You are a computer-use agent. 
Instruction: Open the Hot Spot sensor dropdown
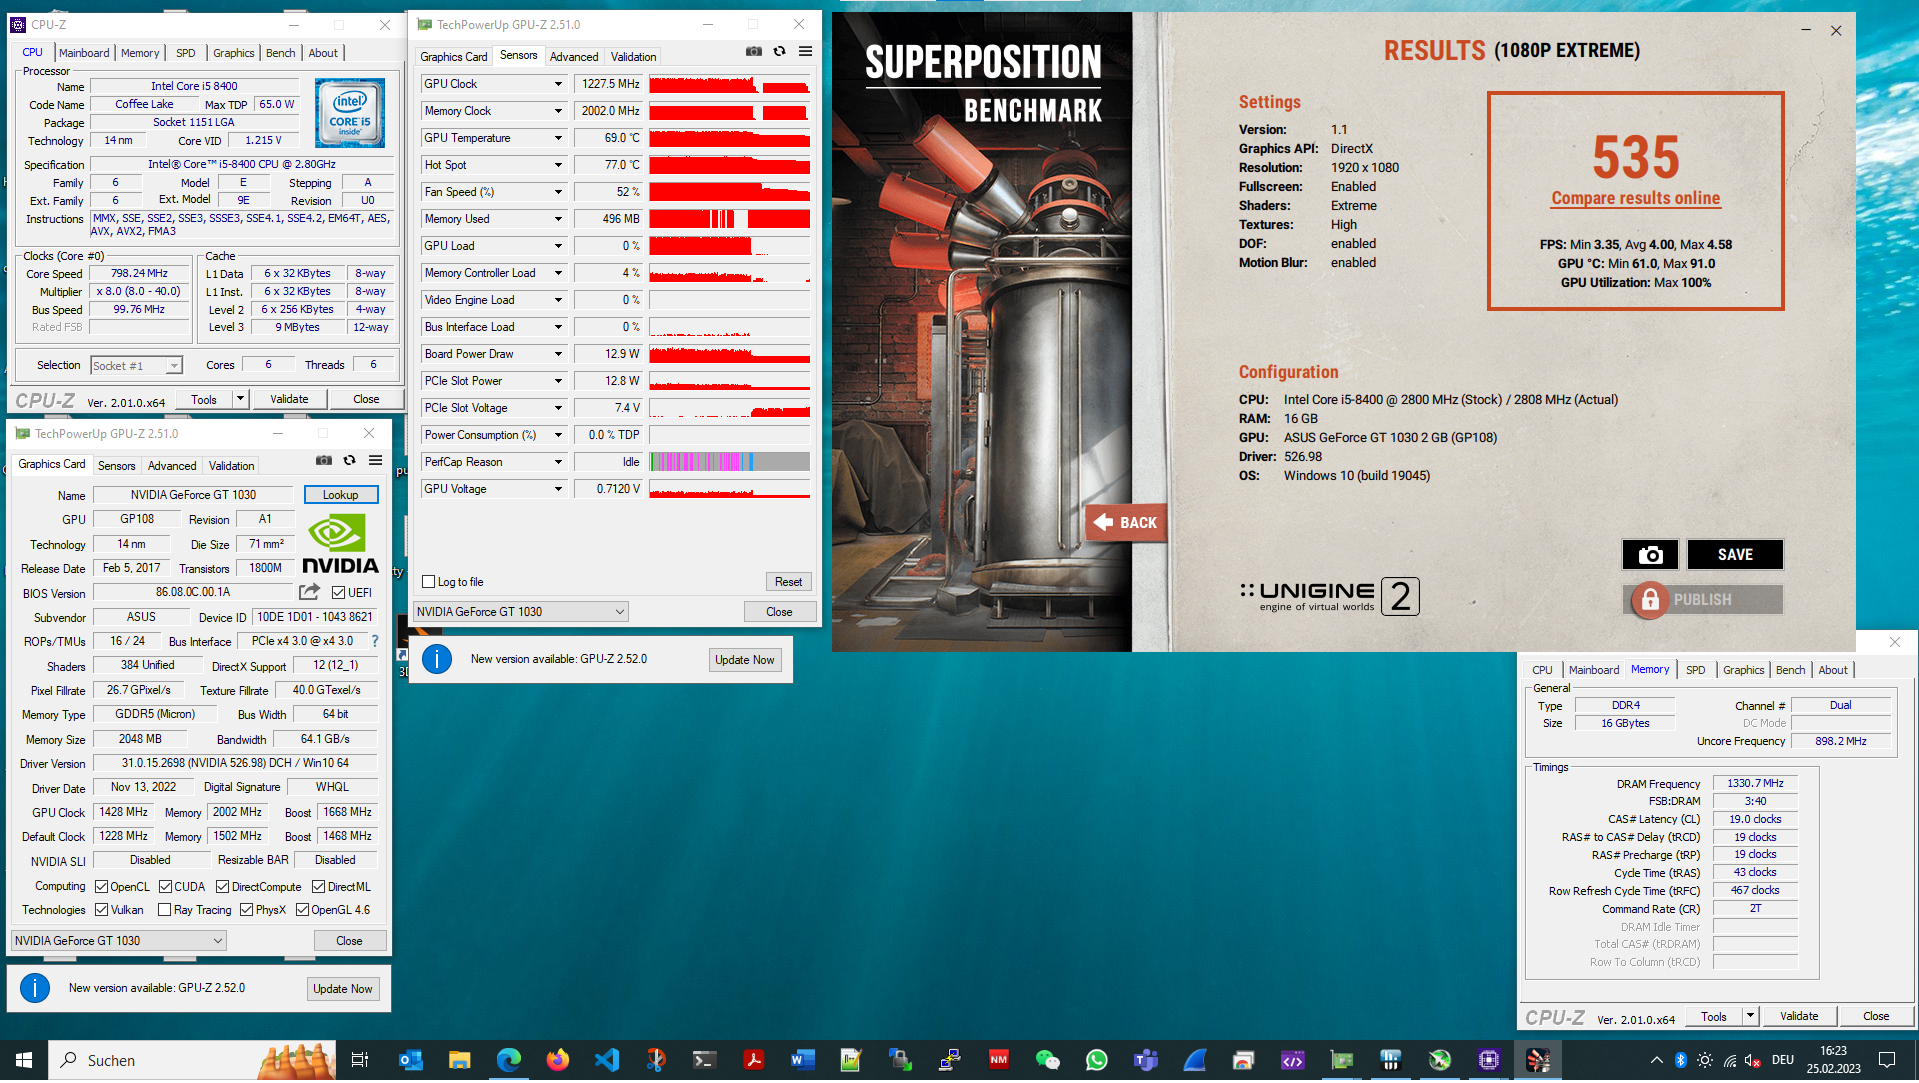(x=558, y=165)
